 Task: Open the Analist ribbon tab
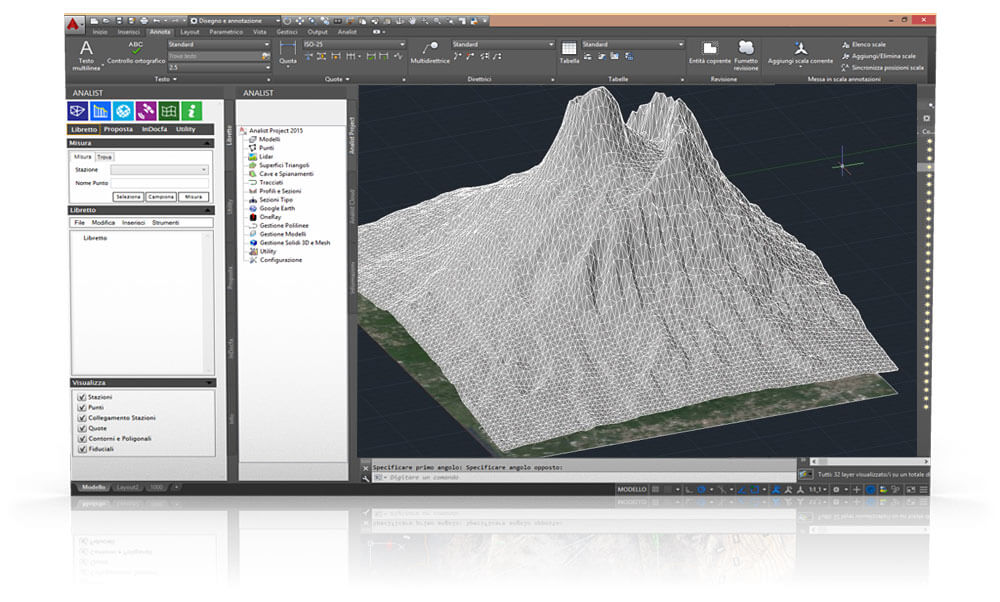pos(347,32)
